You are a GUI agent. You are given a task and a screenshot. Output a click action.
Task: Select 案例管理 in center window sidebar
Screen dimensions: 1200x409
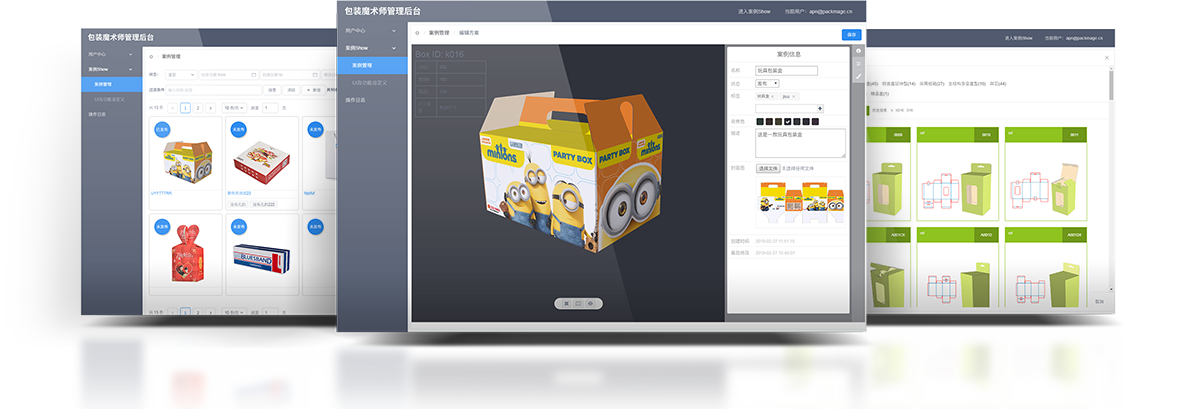coord(372,65)
